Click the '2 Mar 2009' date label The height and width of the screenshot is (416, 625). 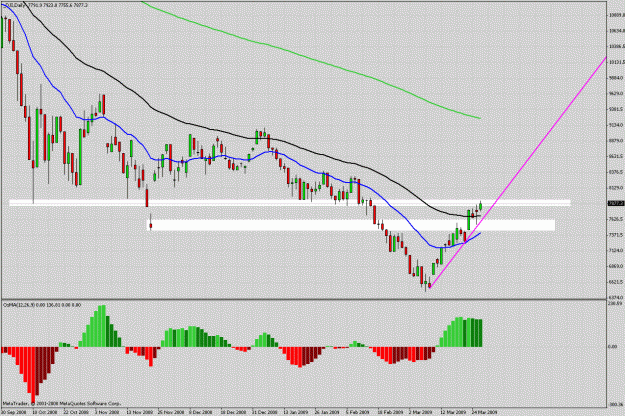point(420,412)
